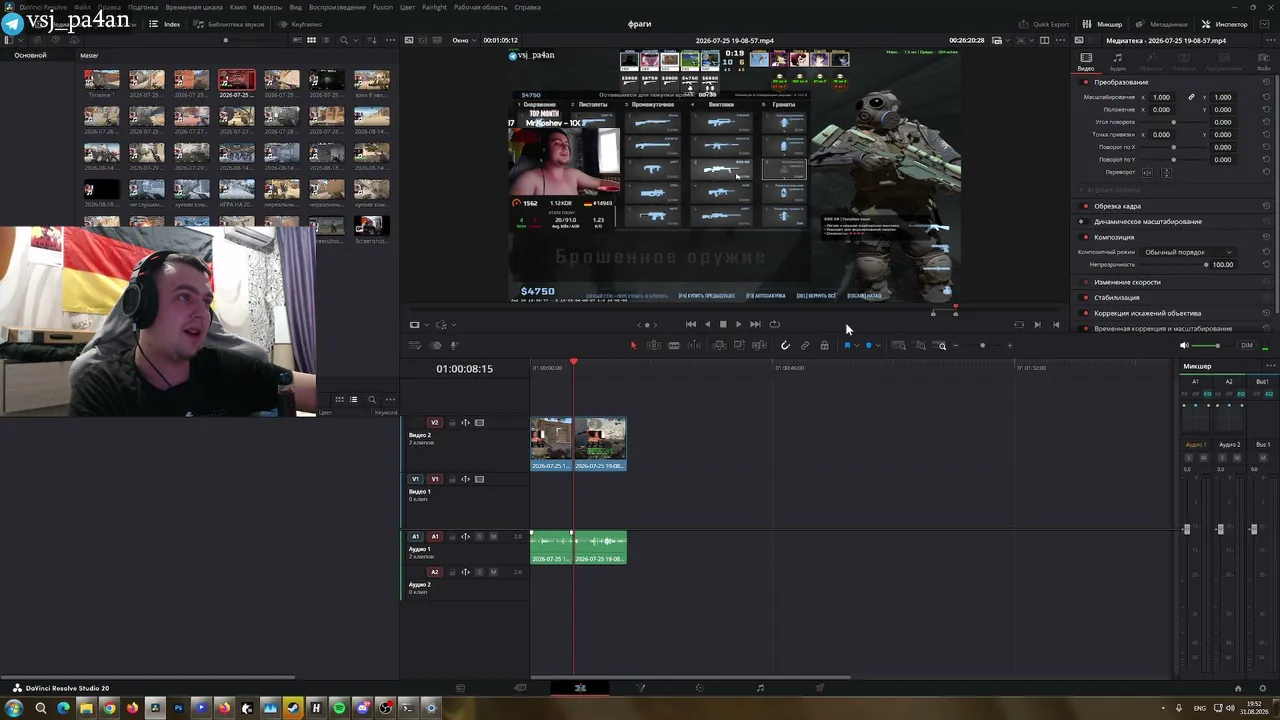Open the Справка menu
The image size is (1280, 720).
pos(527,7)
